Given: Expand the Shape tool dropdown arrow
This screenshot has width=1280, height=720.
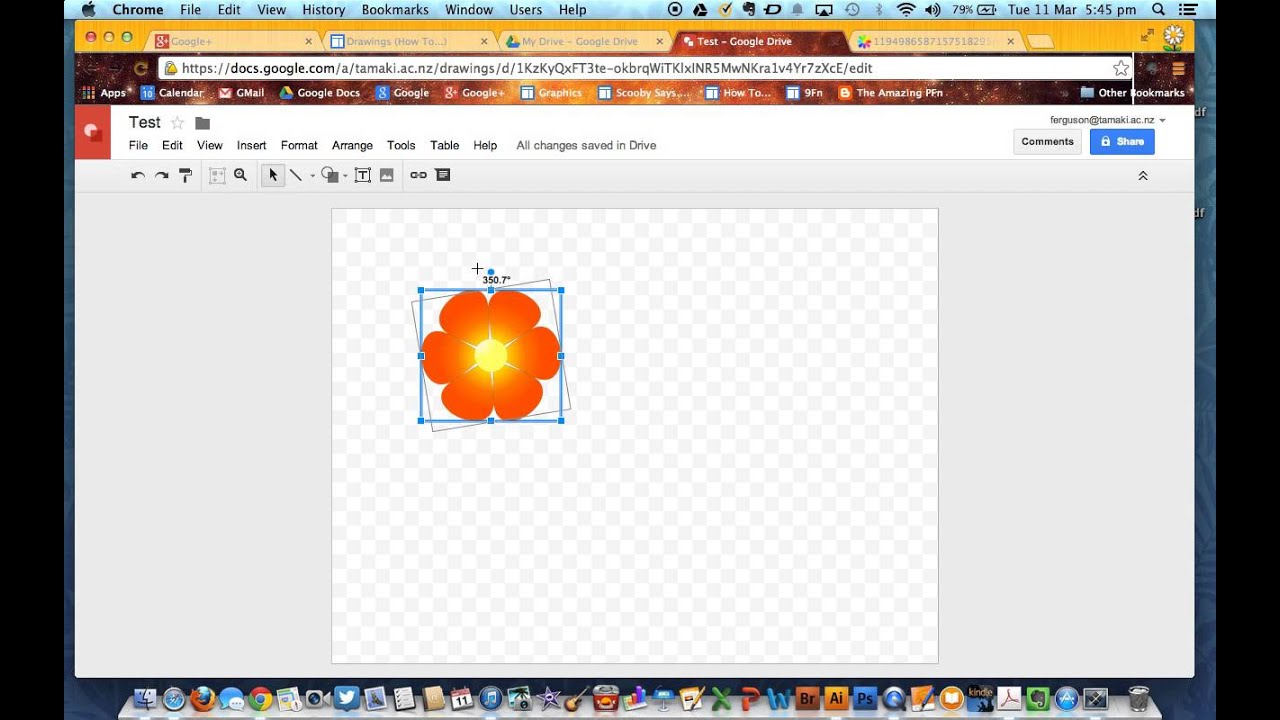Looking at the screenshot, I should click(x=345, y=176).
